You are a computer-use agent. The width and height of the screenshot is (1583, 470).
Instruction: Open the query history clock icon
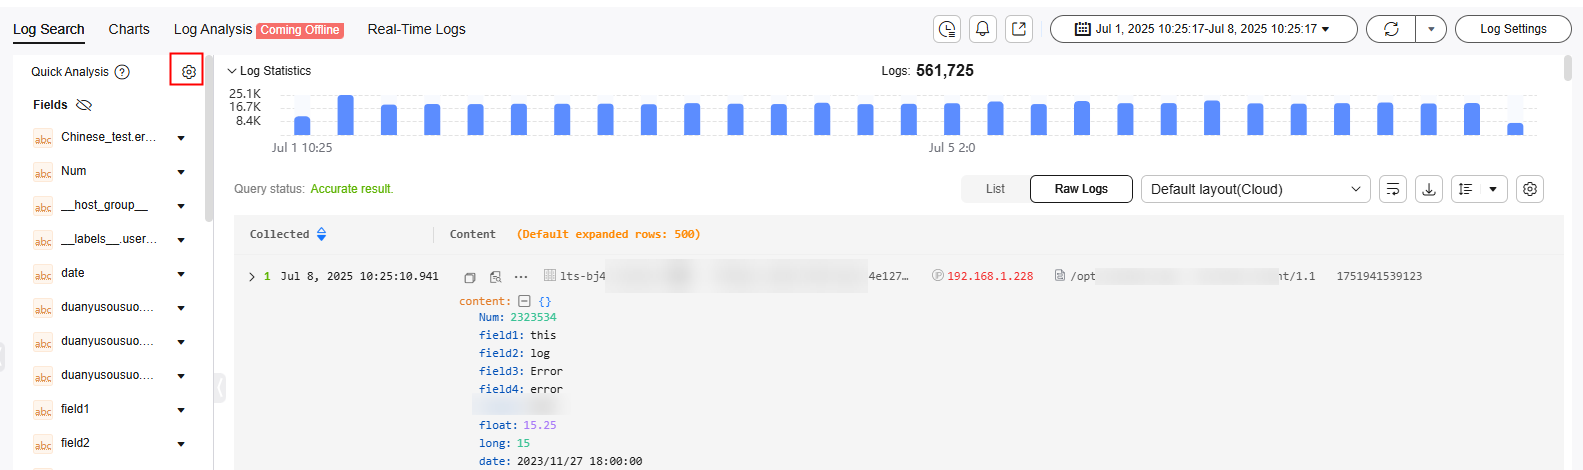point(947,29)
